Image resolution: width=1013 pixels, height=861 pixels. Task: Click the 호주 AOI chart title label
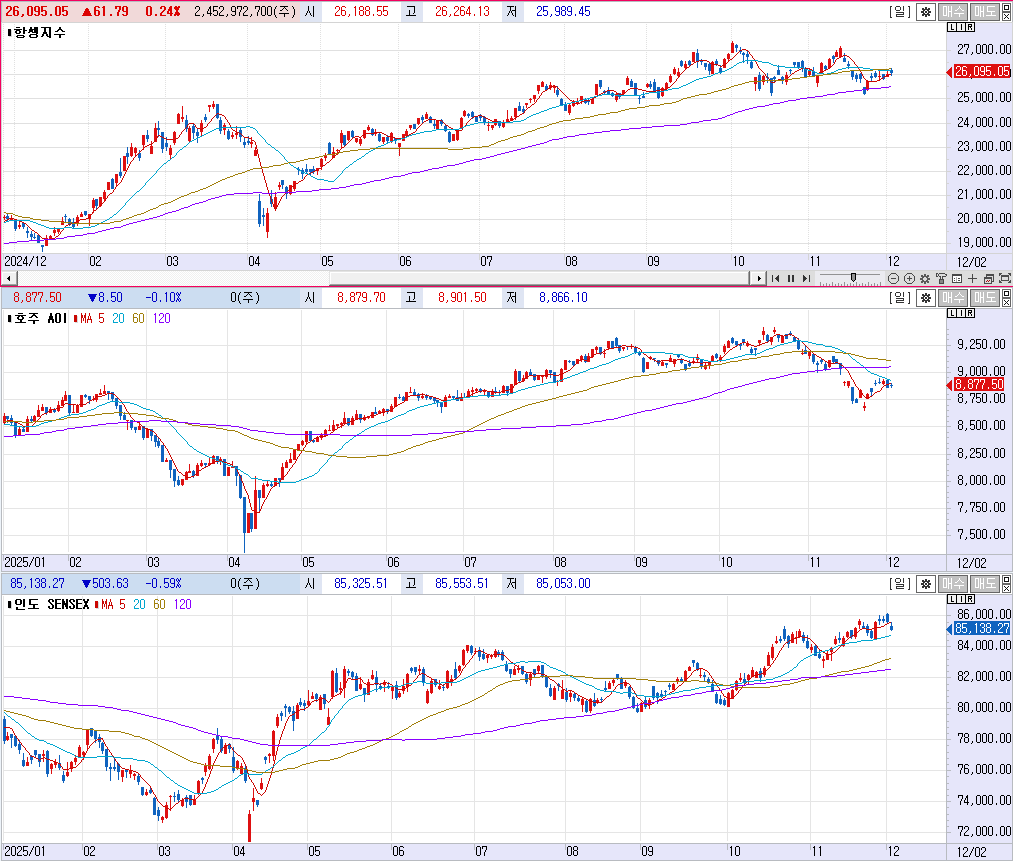(x=40, y=318)
